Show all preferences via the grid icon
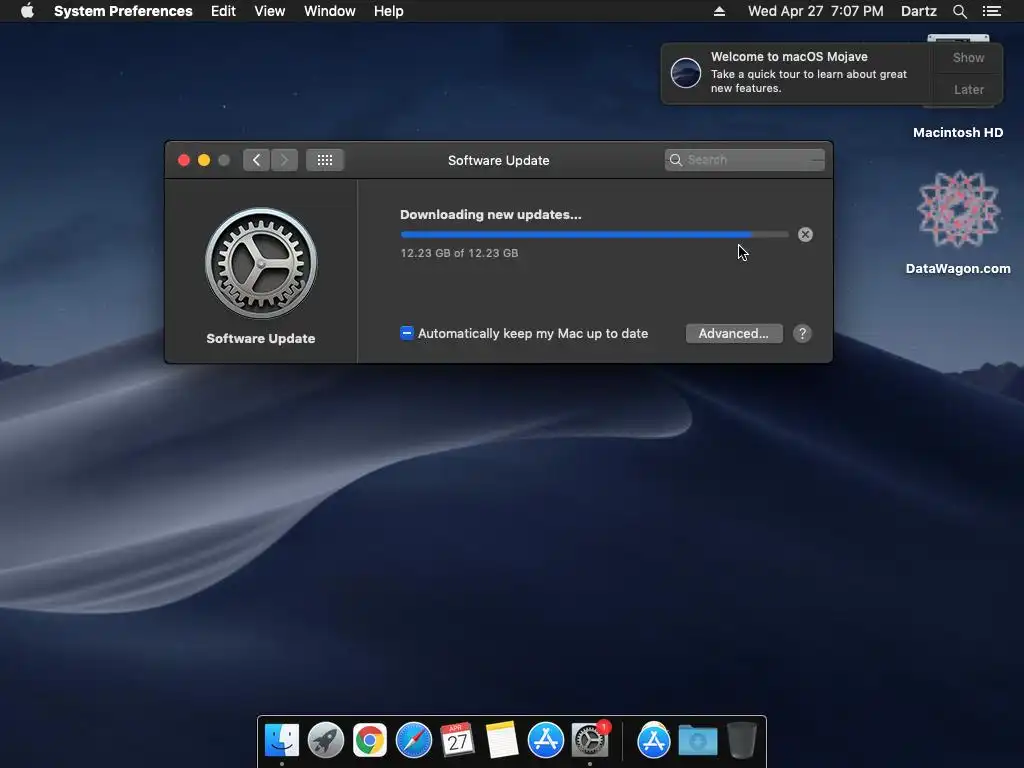 click(x=325, y=160)
